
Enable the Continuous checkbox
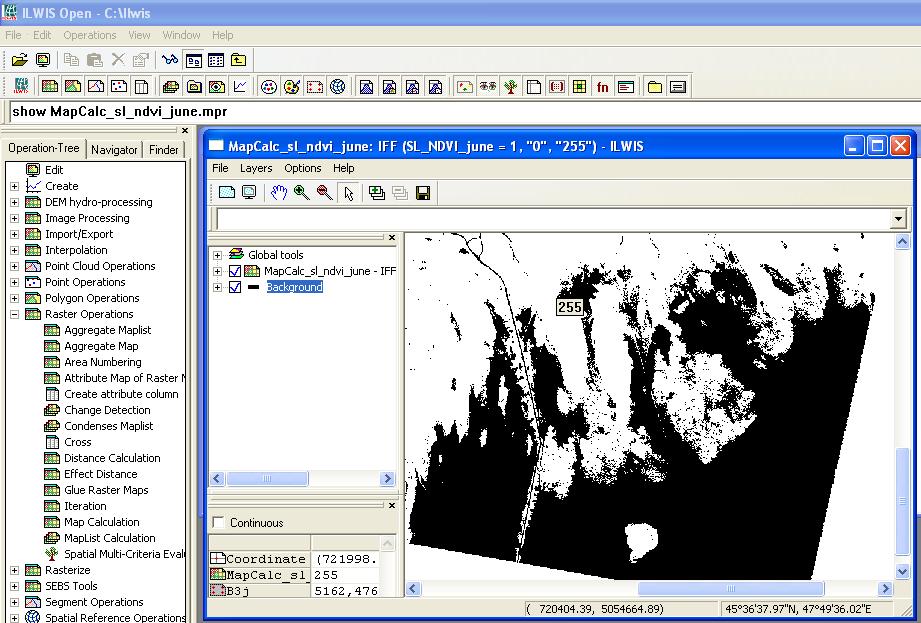tap(218, 523)
